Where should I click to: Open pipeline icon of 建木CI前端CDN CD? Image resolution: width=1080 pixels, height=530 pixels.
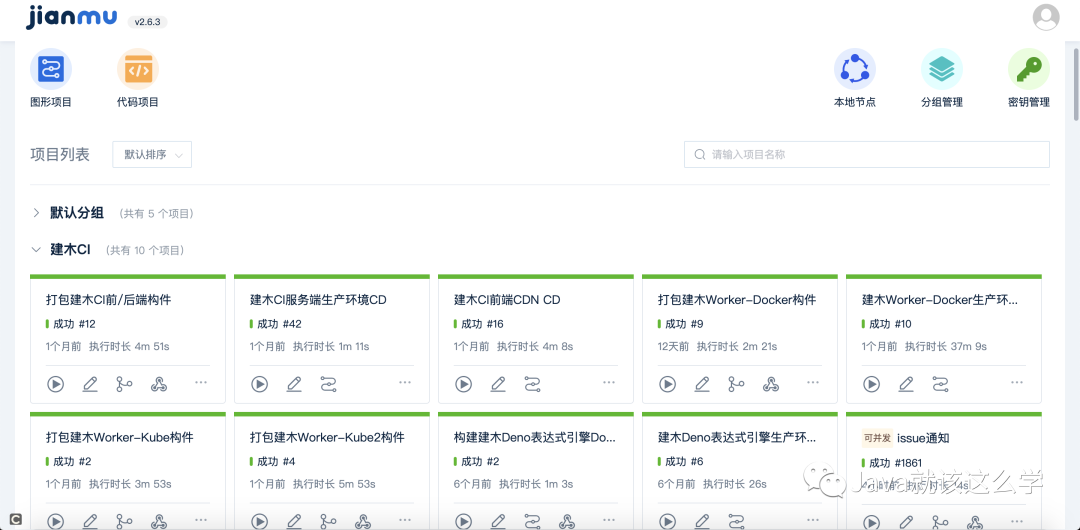pyautogui.click(x=532, y=384)
